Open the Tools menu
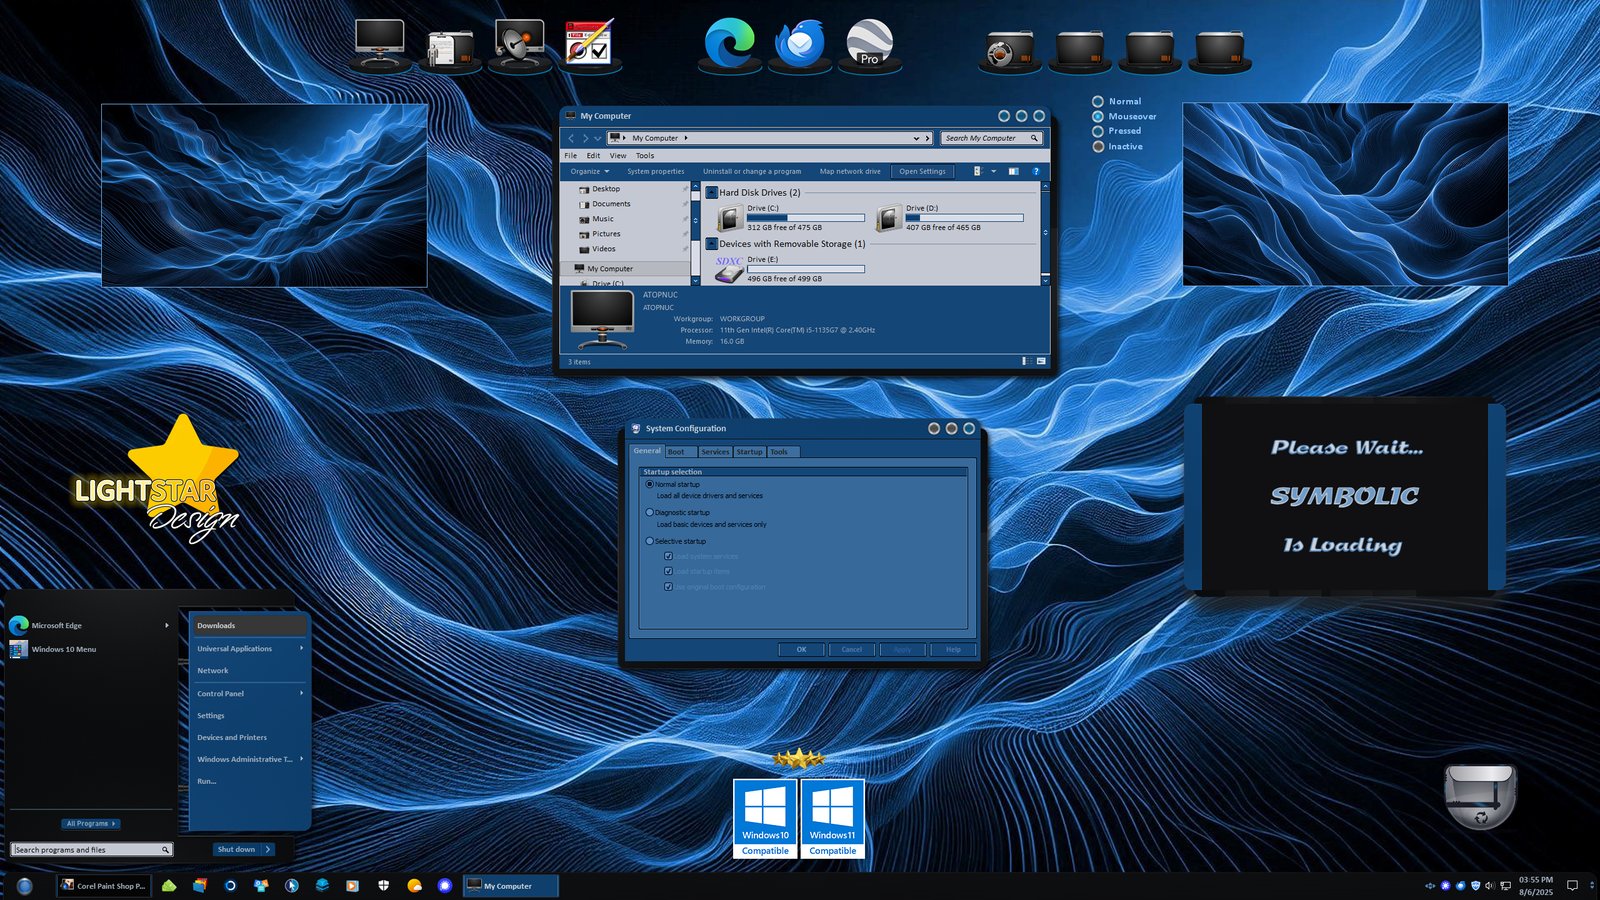The width and height of the screenshot is (1600, 900). 645,155
